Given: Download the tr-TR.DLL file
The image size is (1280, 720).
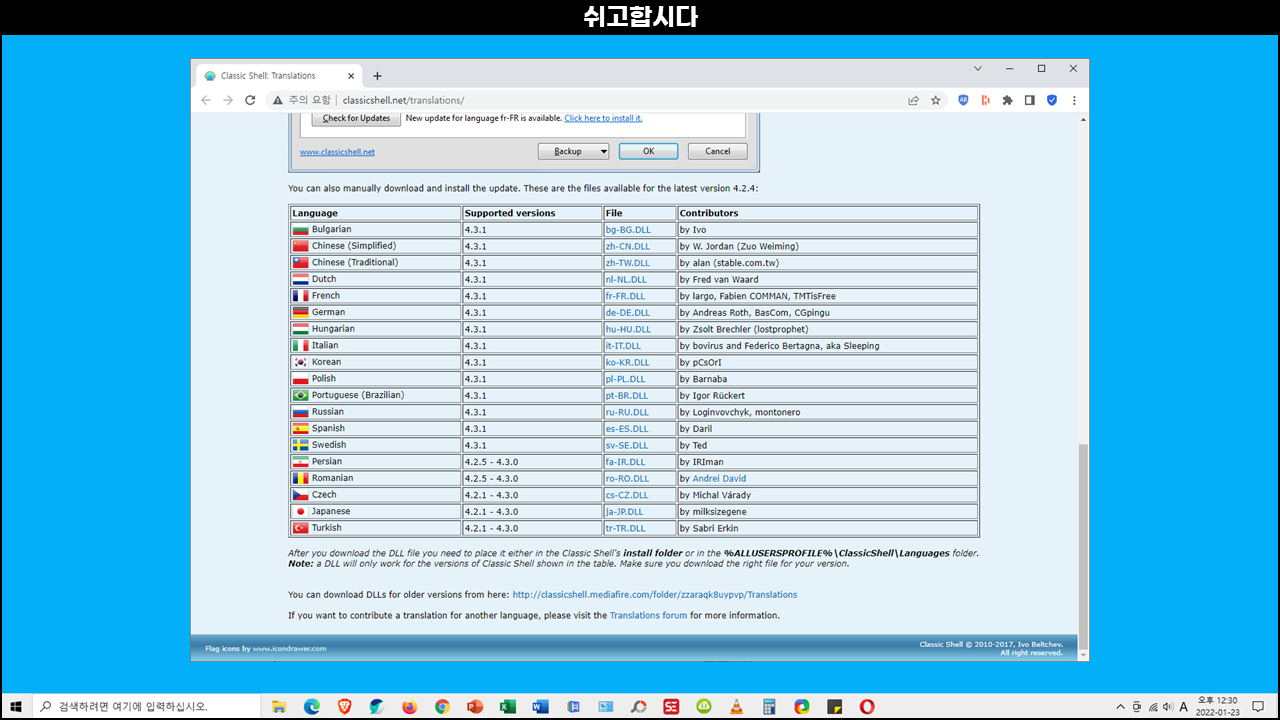Looking at the screenshot, I should pyautogui.click(x=625, y=528).
